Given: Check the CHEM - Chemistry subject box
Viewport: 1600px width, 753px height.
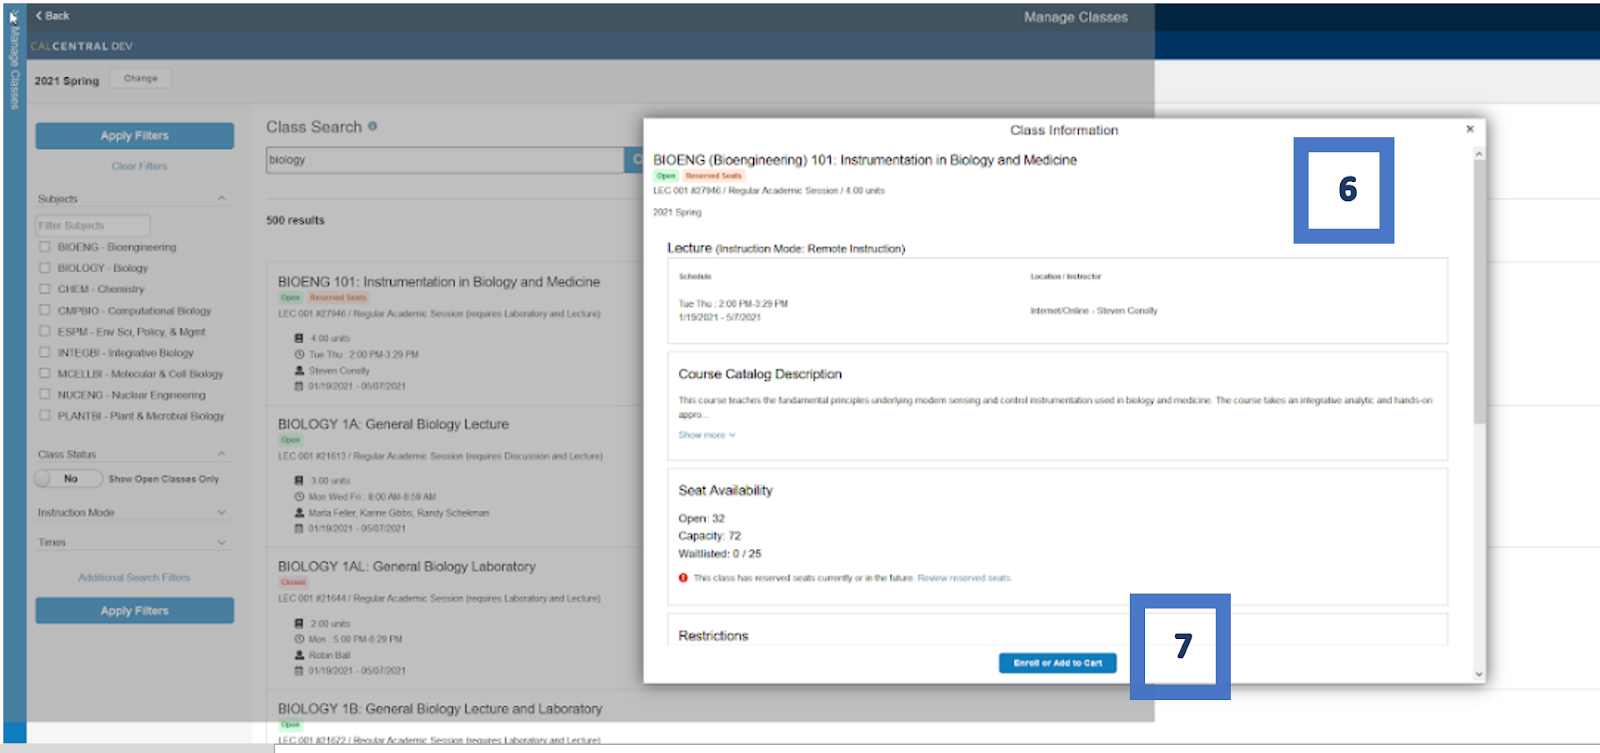Looking at the screenshot, I should pos(44,289).
